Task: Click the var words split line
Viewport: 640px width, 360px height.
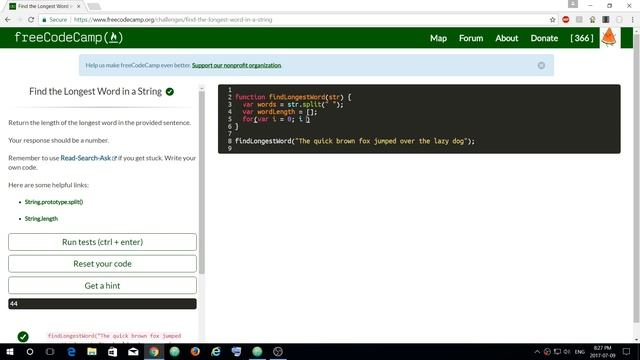Action: click(x=293, y=104)
